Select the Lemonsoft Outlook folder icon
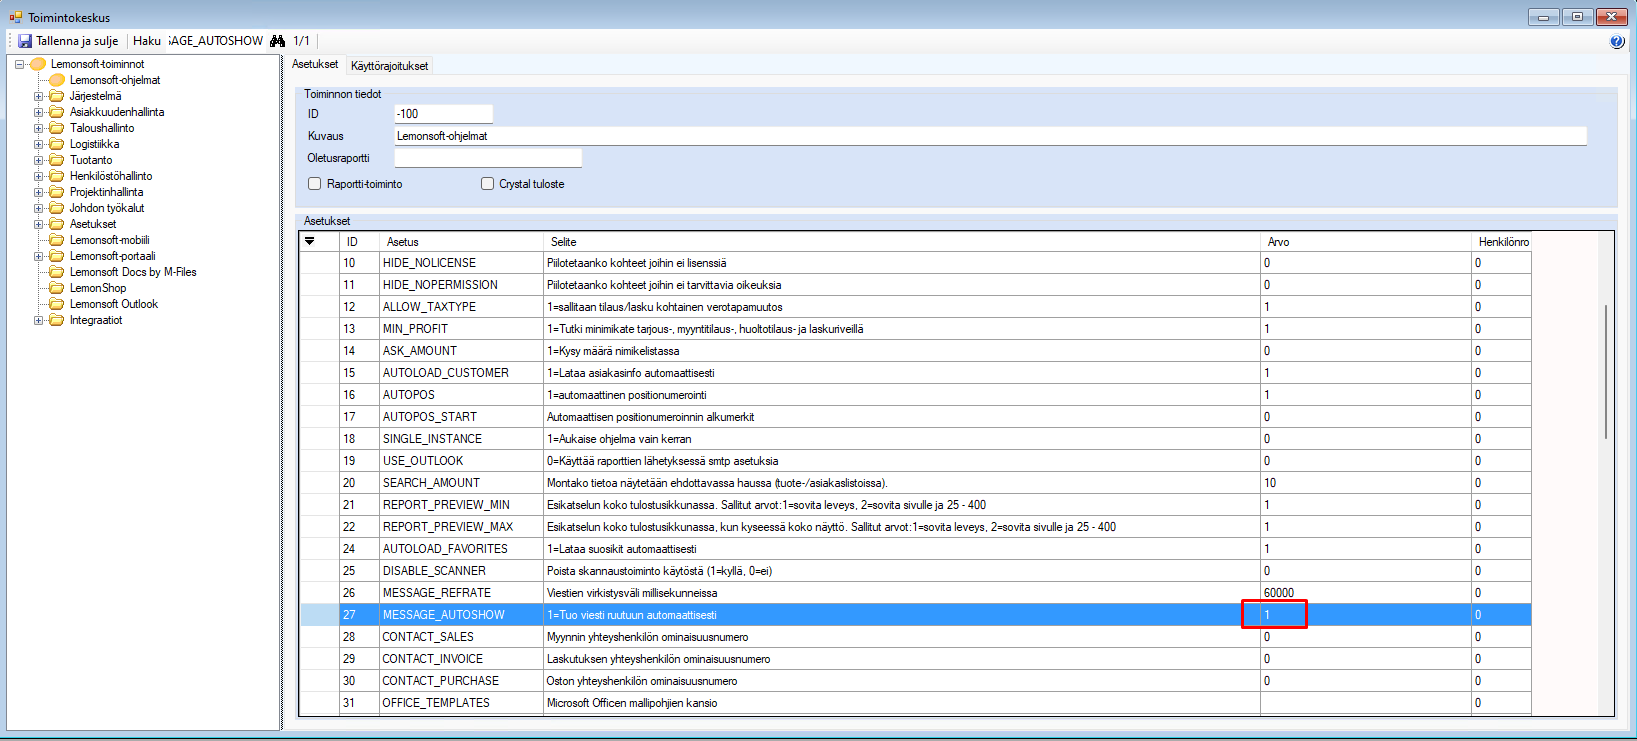1637x741 pixels. [57, 304]
